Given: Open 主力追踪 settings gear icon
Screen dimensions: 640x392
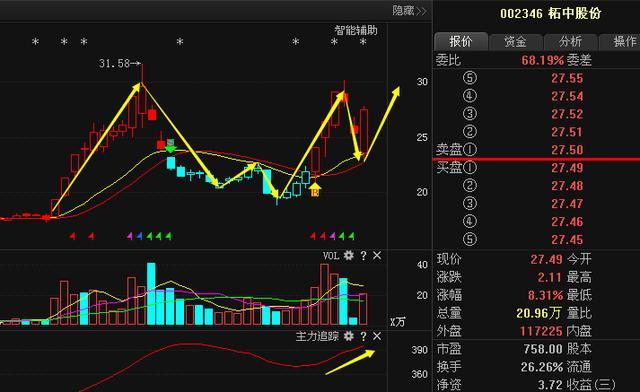Looking at the screenshot, I should pyautogui.click(x=348, y=336).
